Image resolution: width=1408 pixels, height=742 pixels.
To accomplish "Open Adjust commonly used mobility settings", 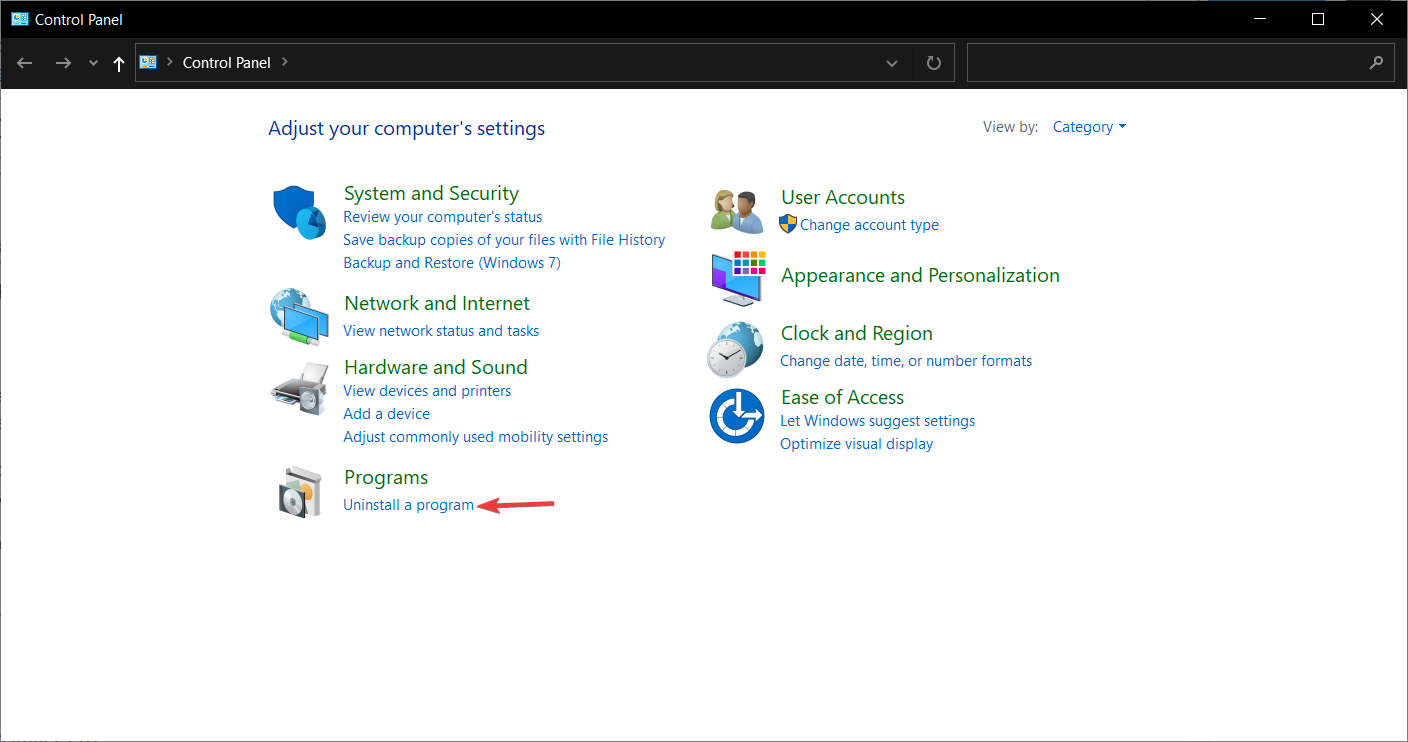I will pos(476,437).
